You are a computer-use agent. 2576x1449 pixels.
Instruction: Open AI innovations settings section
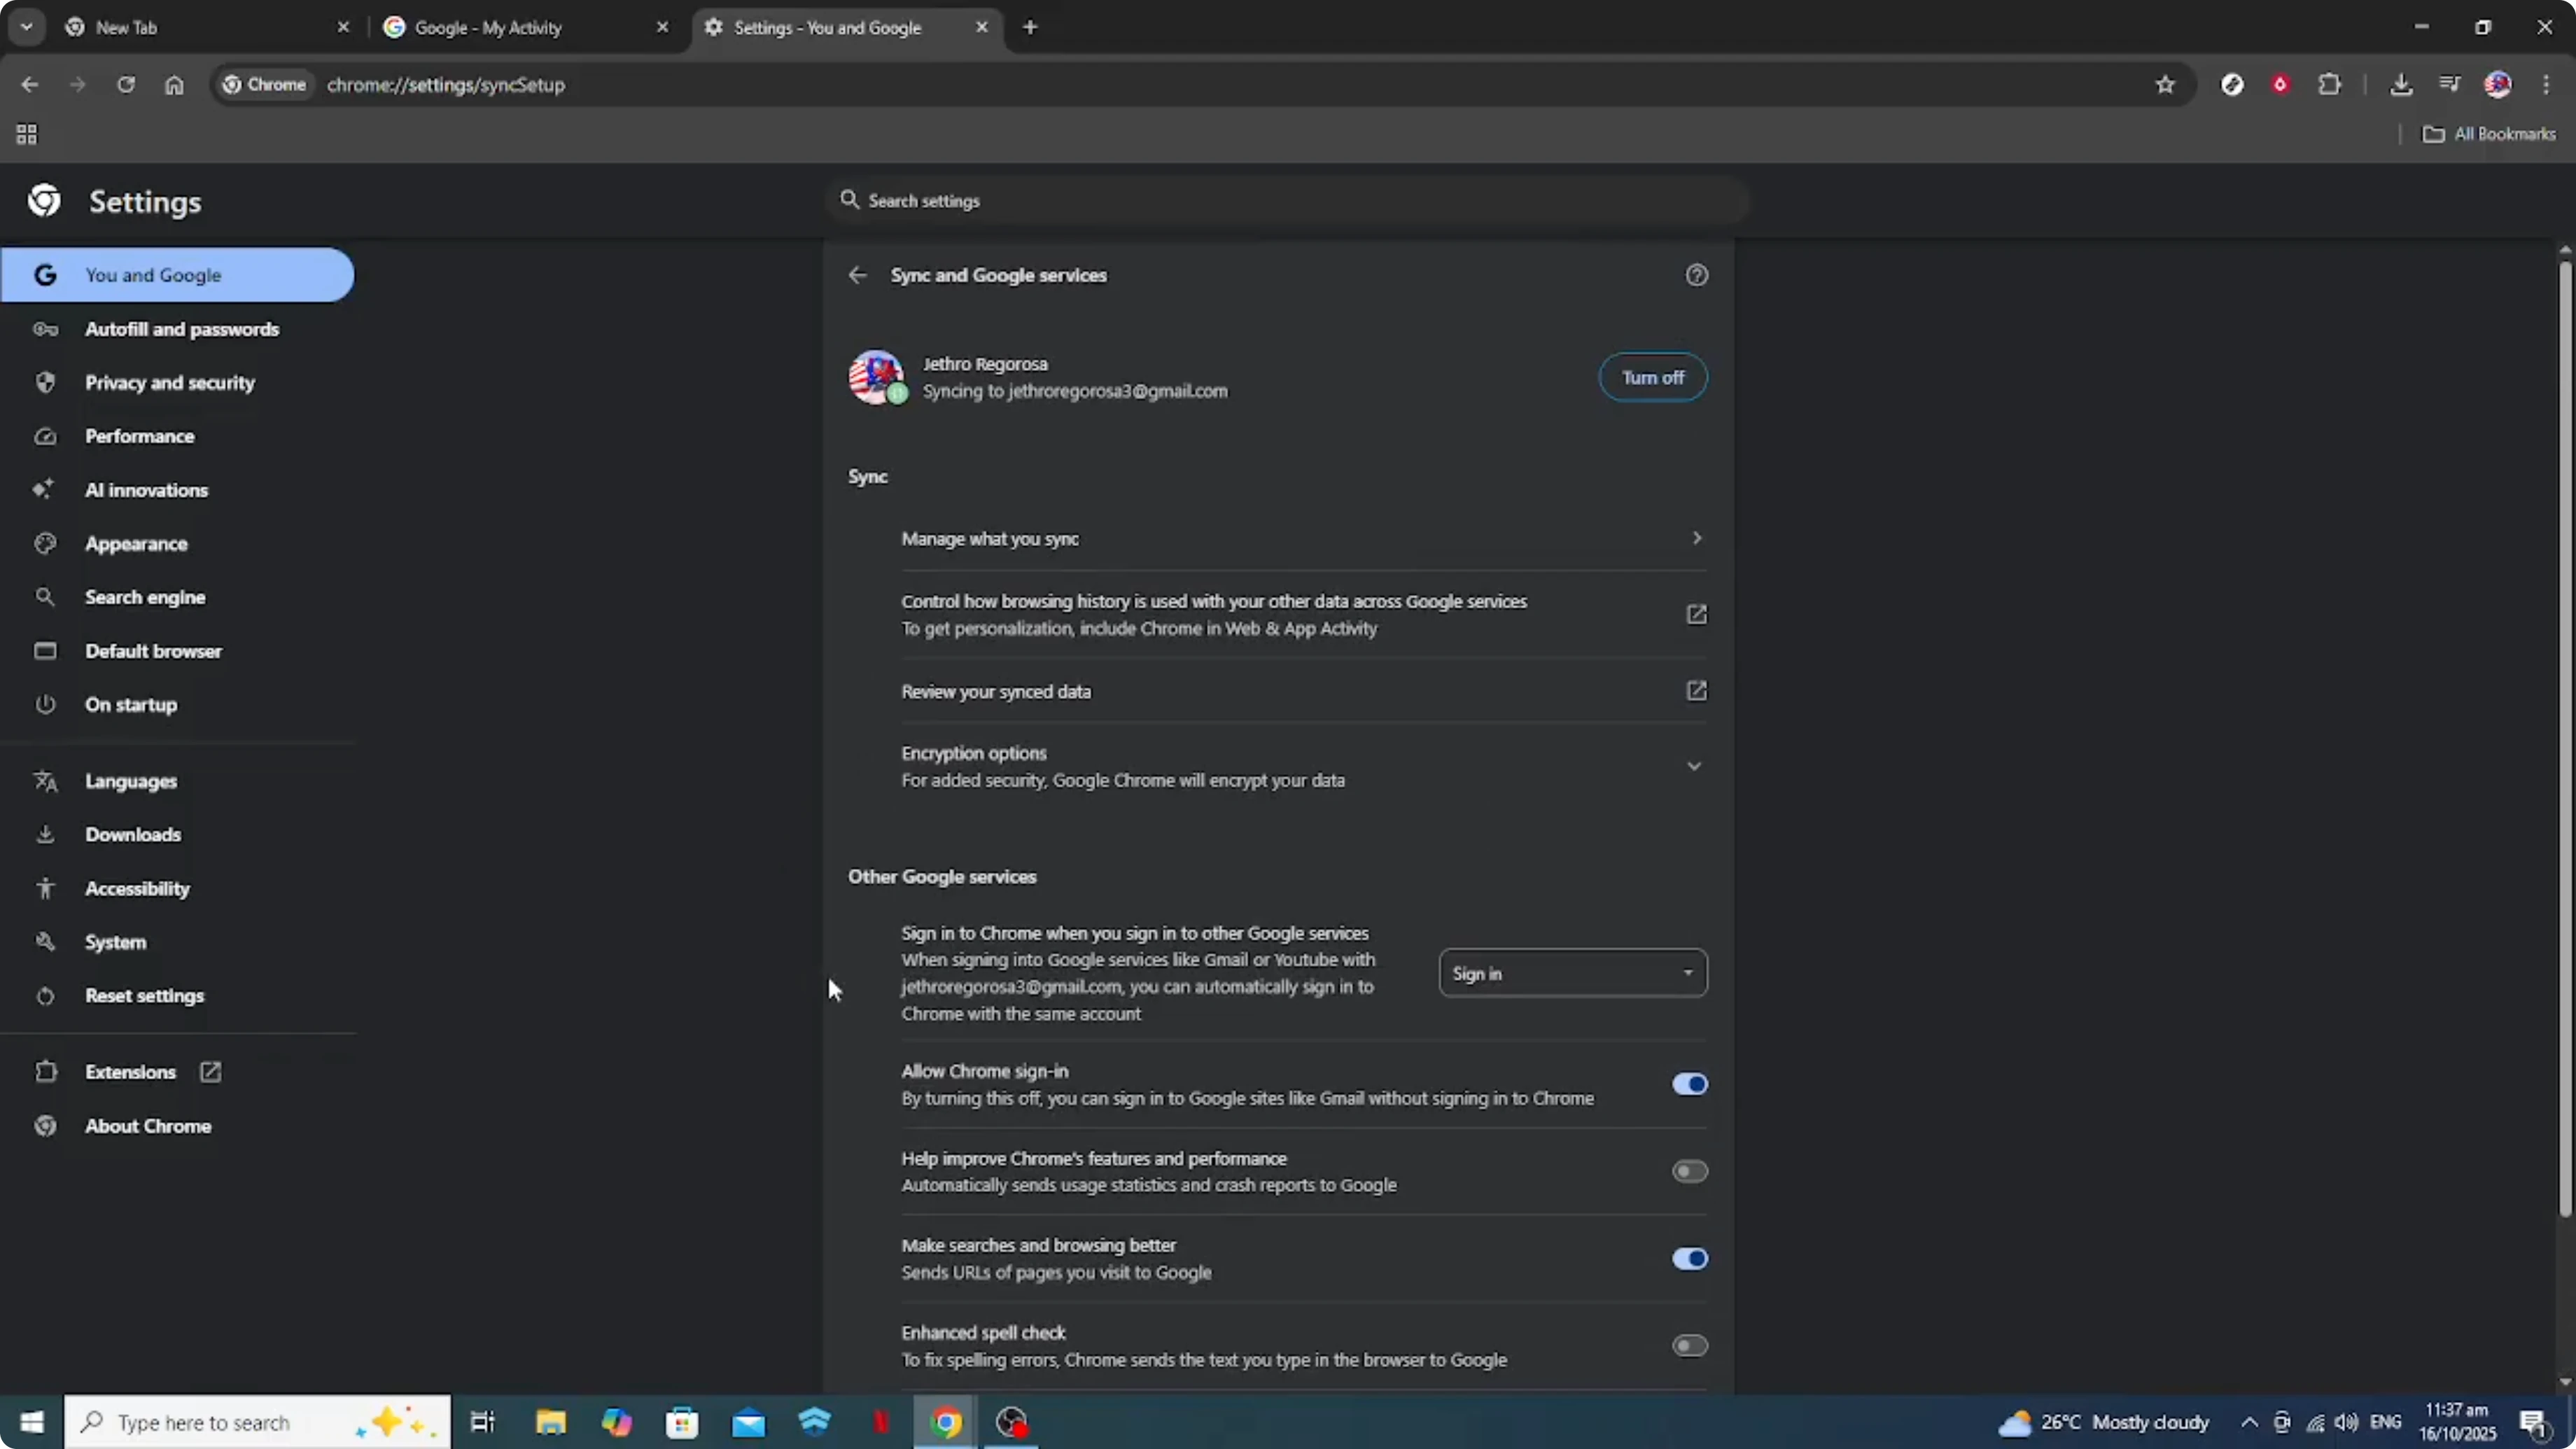click(177, 490)
